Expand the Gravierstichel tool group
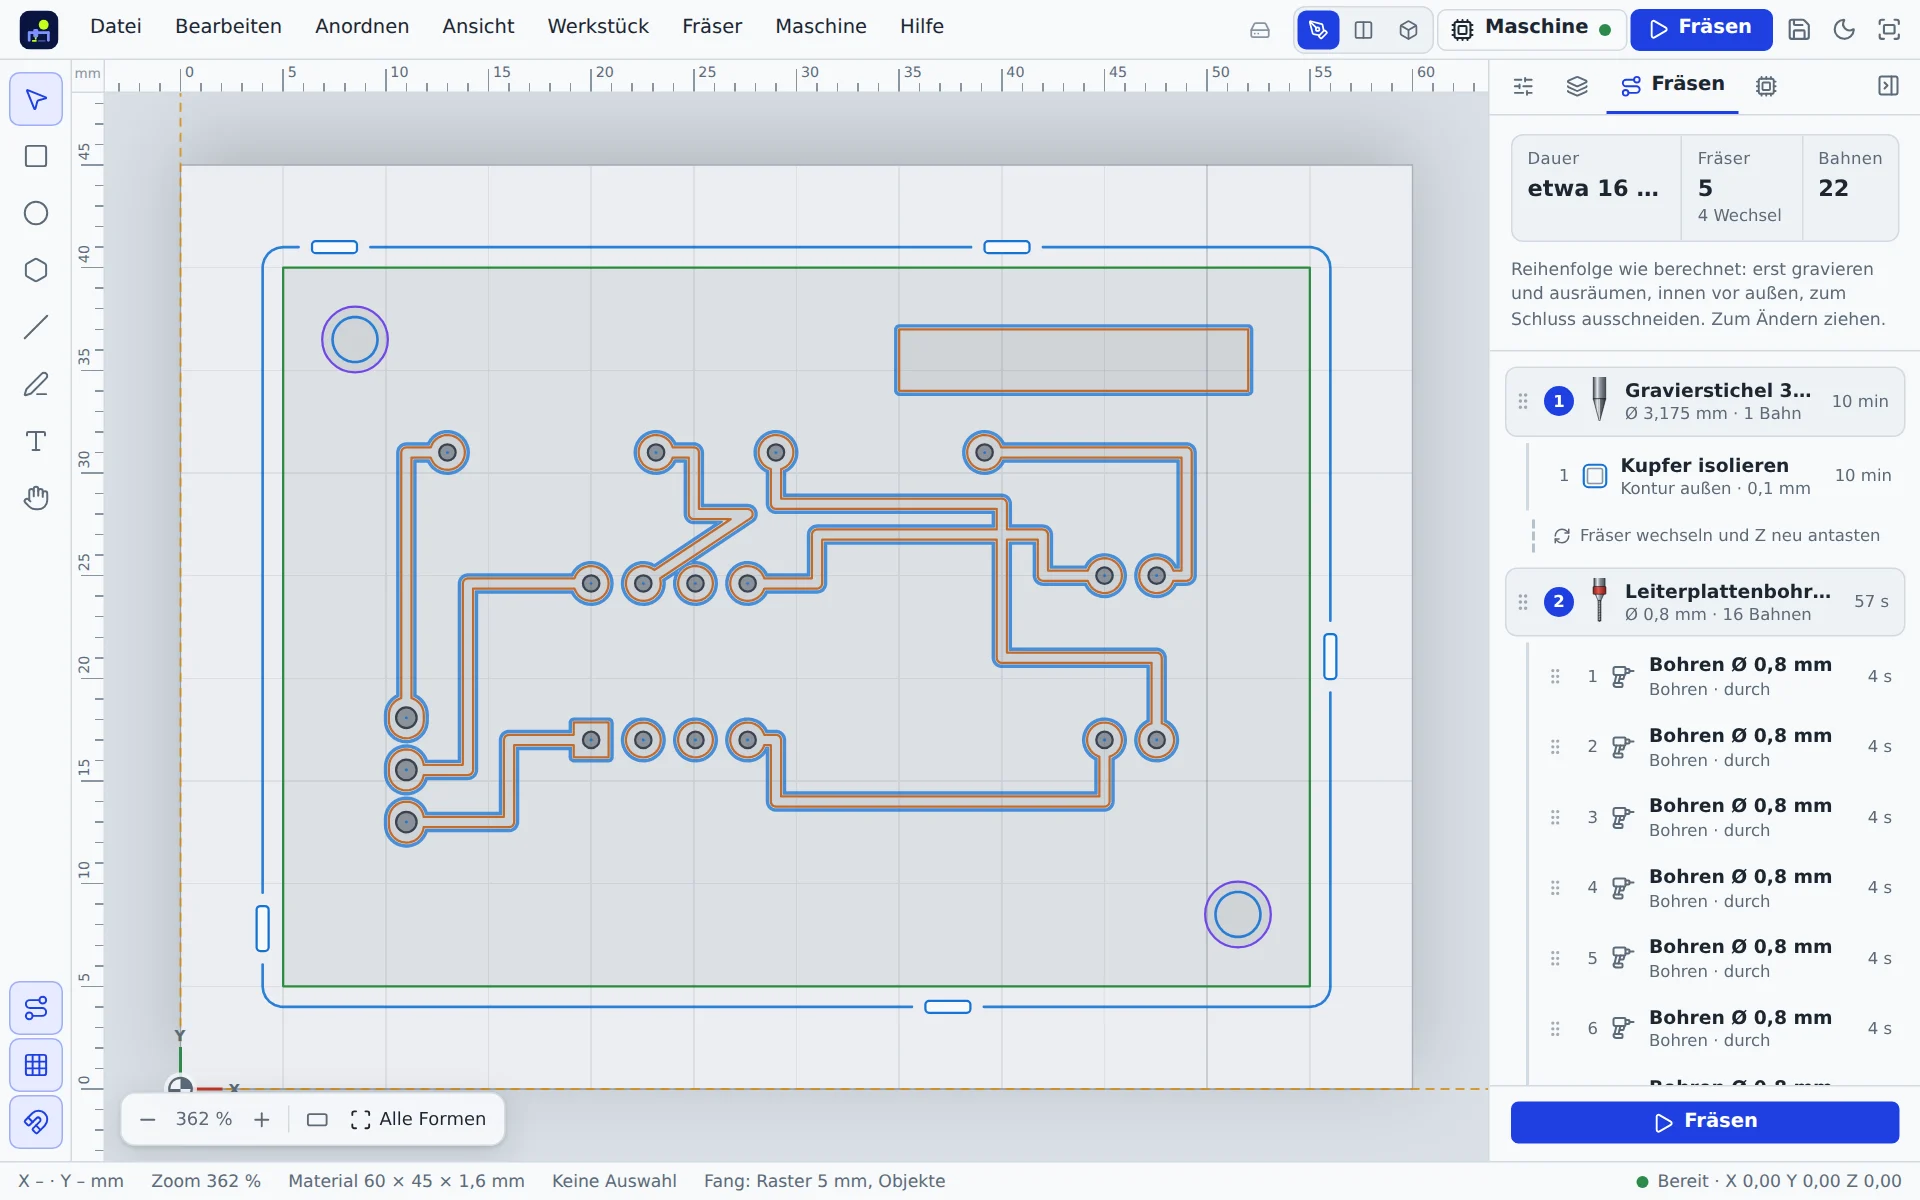 [1704, 401]
